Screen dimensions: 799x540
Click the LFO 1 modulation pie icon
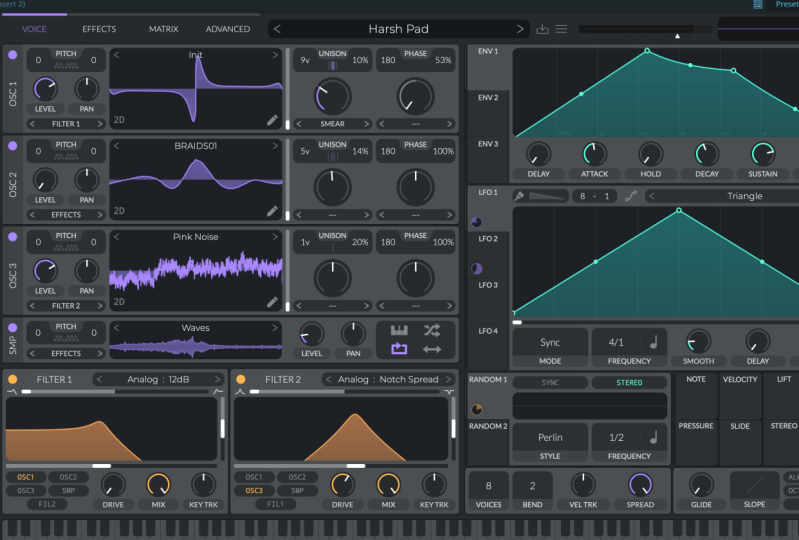point(476,222)
